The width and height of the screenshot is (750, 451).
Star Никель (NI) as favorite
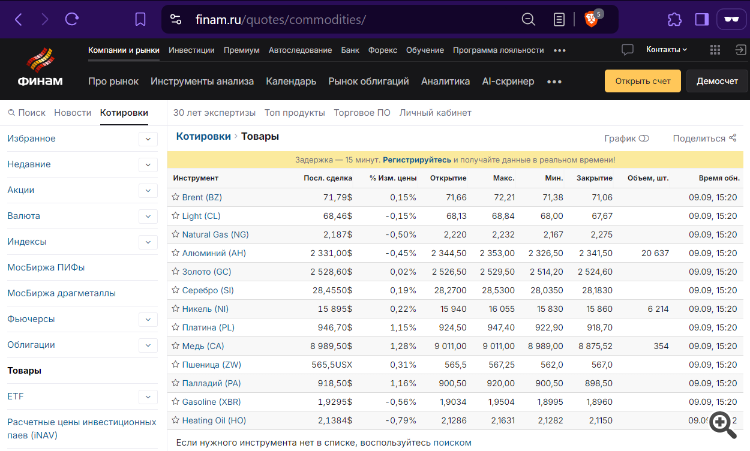click(176, 309)
